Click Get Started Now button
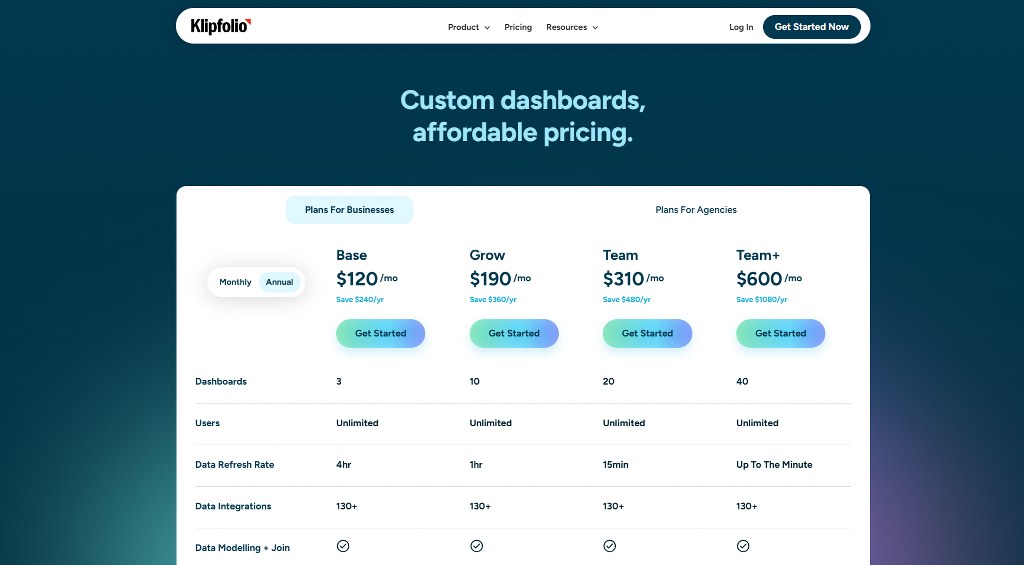This screenshot has width=1024, height=565. pos(812,27)
